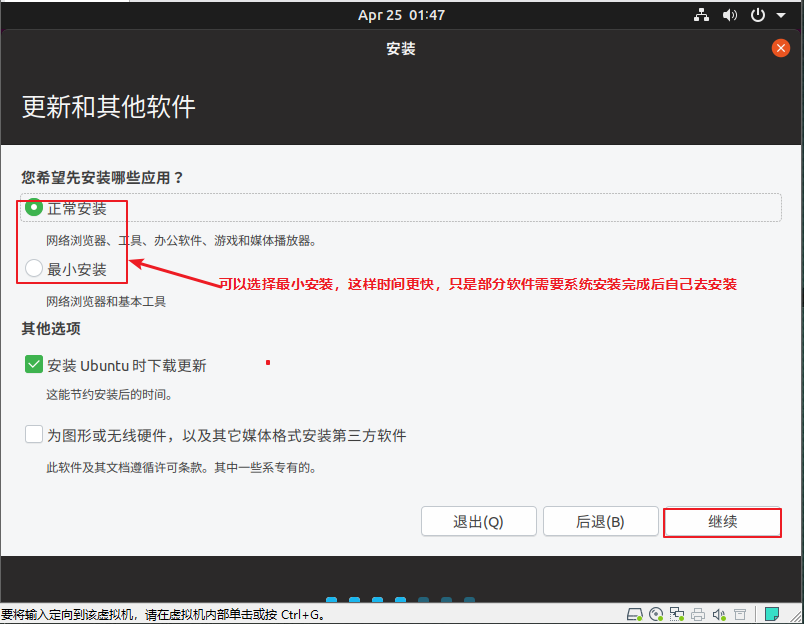
Task: Click the VM network adapter status icon
Action: (x=677, y=614)
